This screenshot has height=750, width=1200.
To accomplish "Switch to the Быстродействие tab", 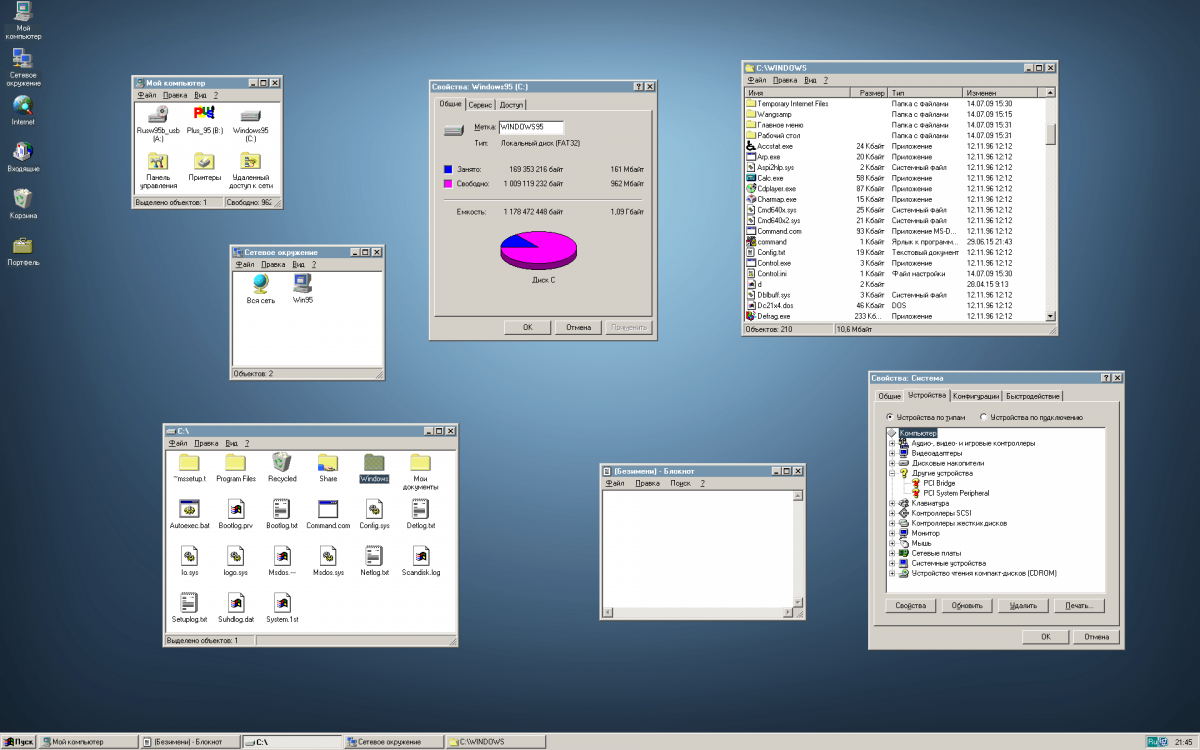I will [1033, 396].
